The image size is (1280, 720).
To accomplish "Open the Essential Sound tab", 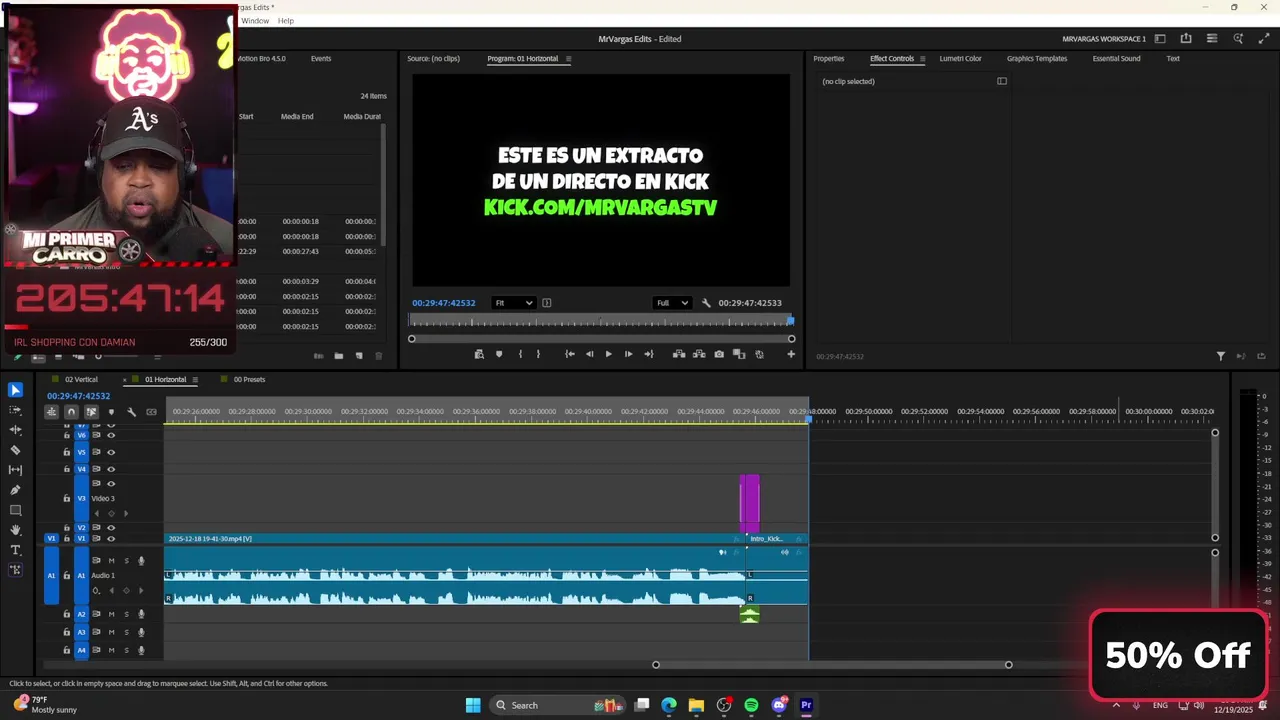I will [x=1116, y=59].
